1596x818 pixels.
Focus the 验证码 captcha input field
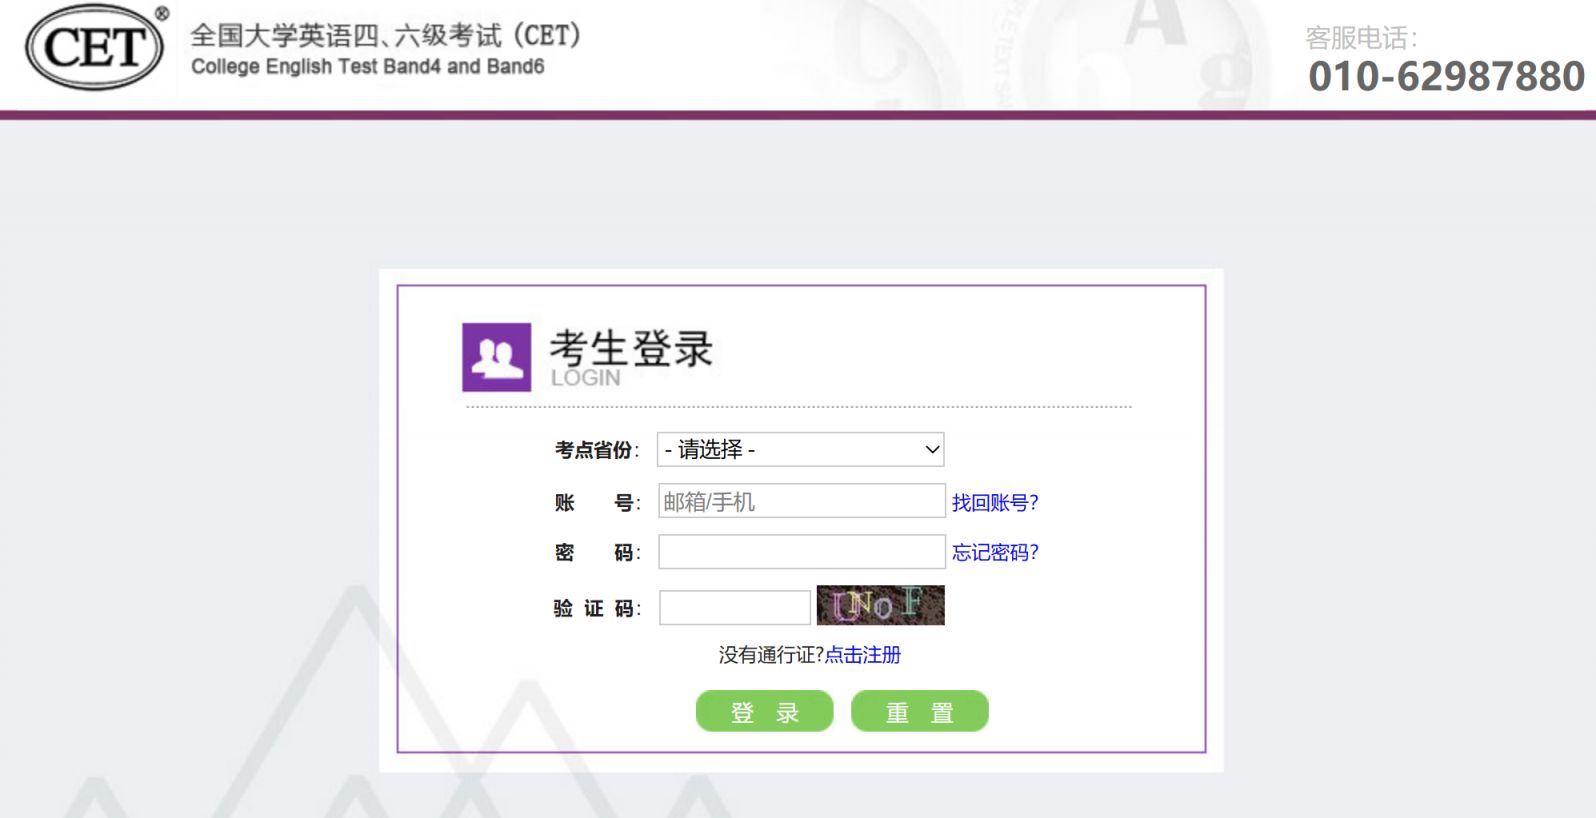click(735, 607)
